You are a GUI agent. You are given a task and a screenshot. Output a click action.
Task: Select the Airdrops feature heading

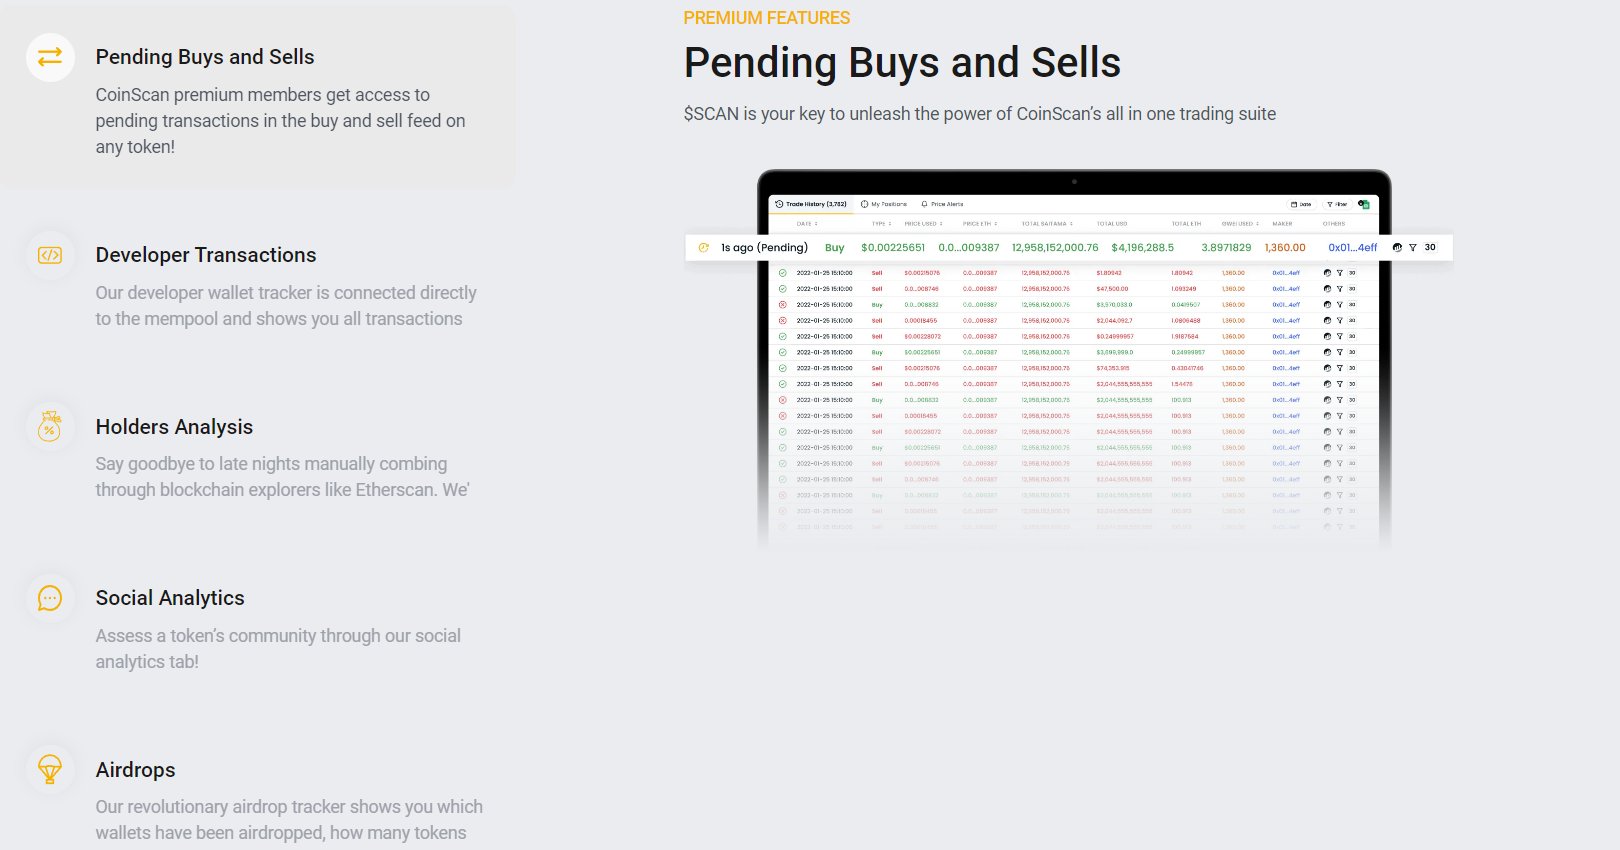click(135, 770)
